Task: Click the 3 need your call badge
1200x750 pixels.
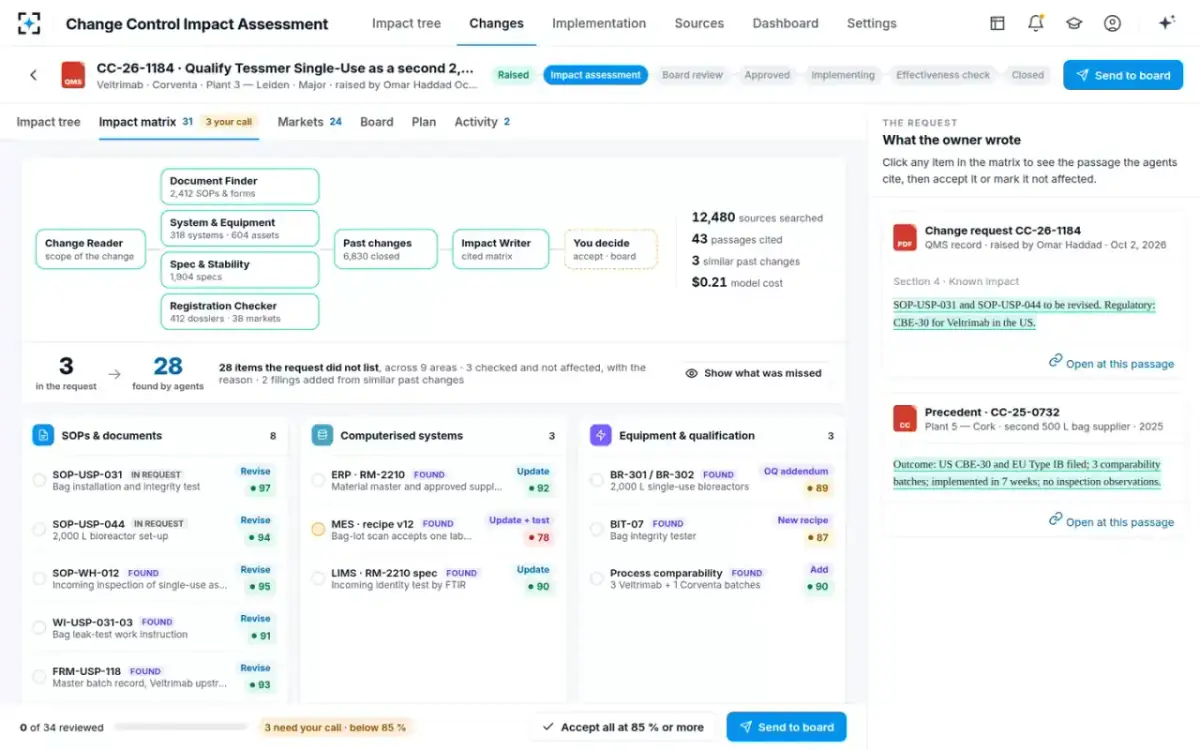Action: pyautogui.click(x=335, y=727)
